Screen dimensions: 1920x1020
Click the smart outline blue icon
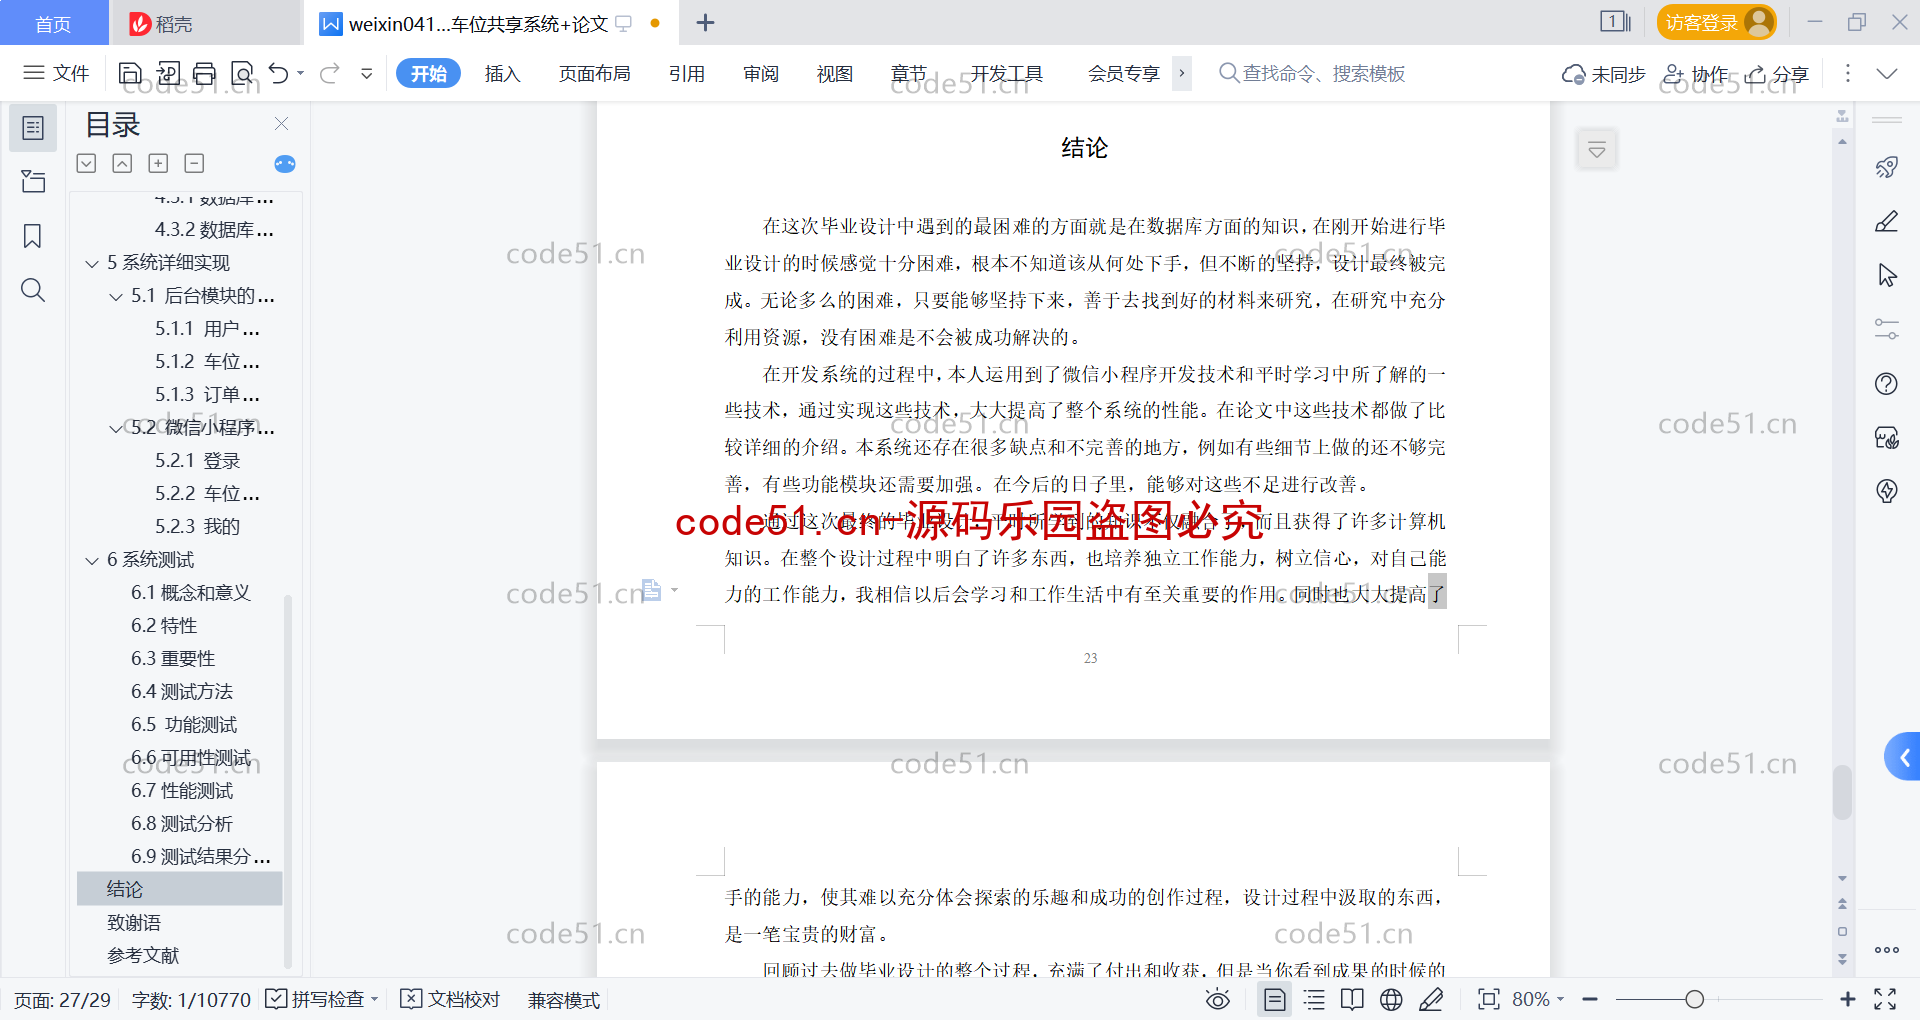pyautogui.click(x=285, y=164)
